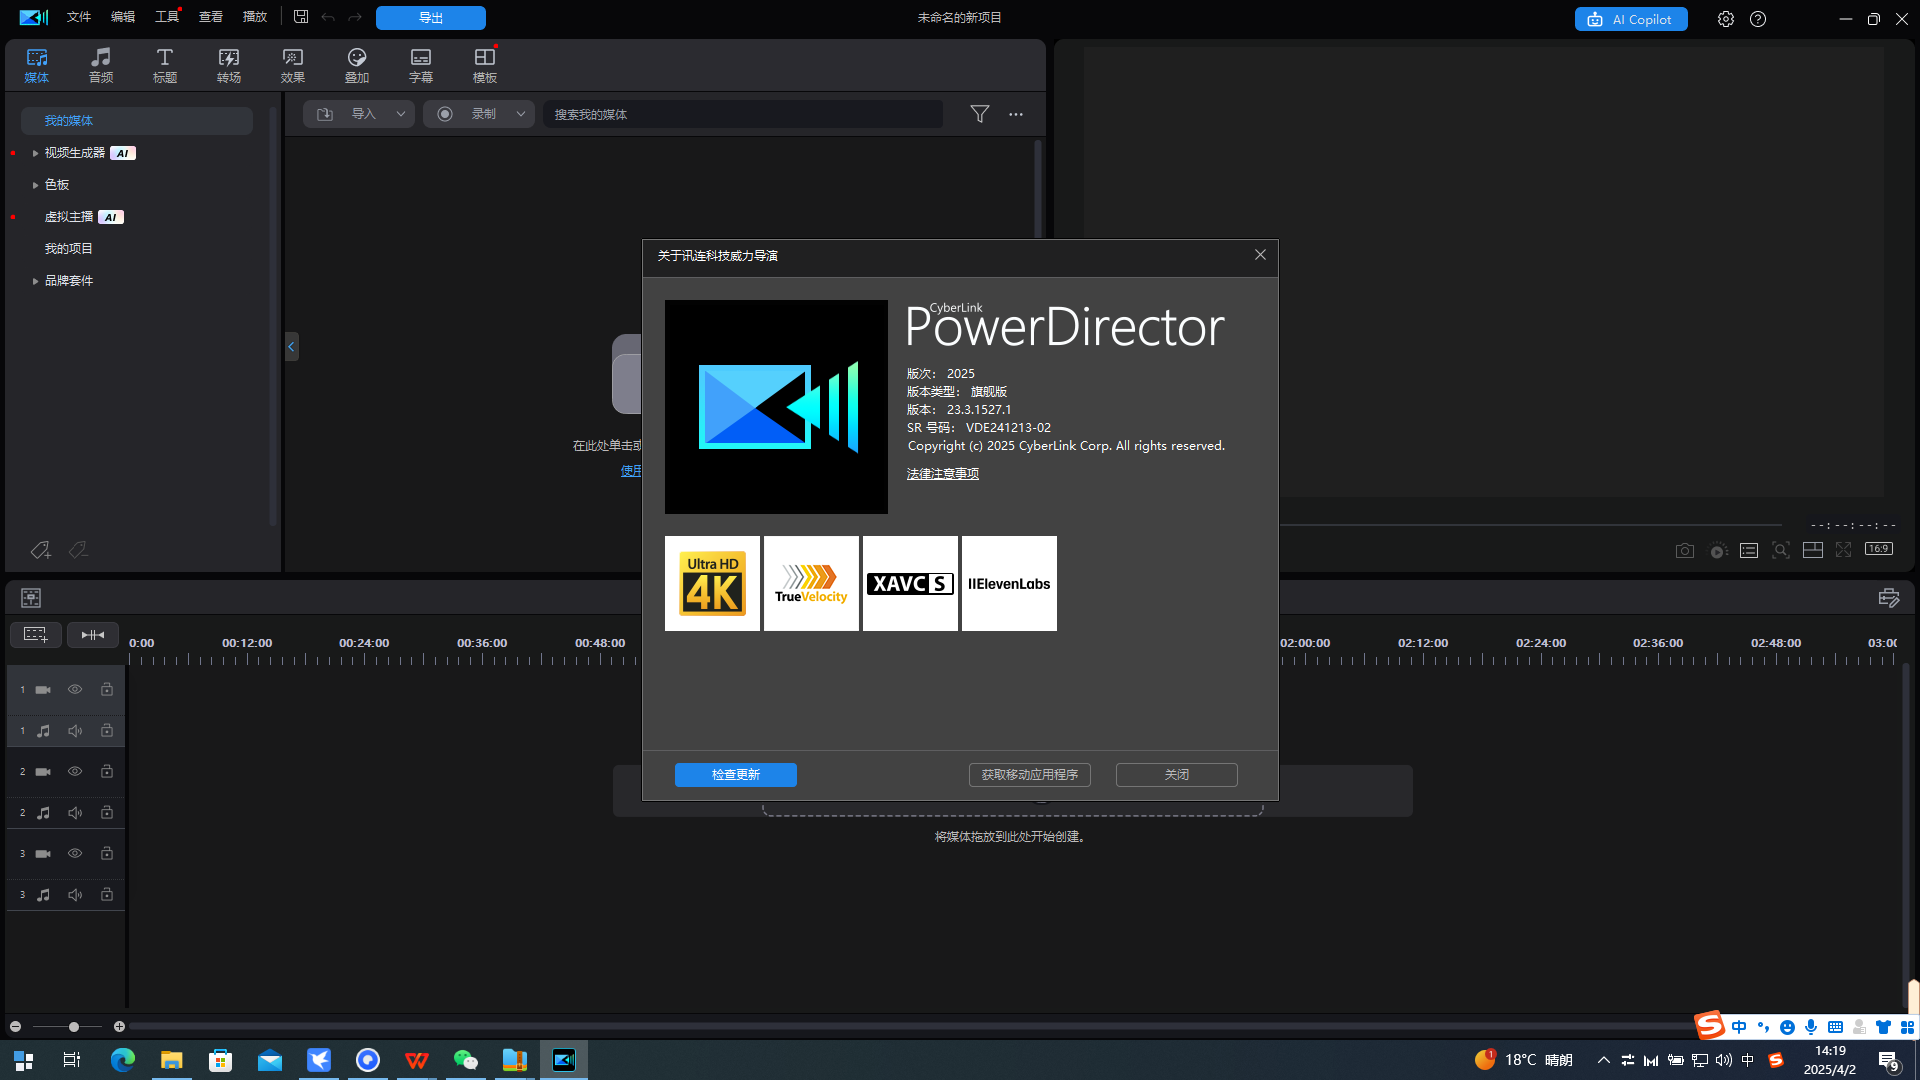The image size is (1920, 1080).
Task: Toggle visibility of video track 1
Action: pyautogui.click(x=75, y=690)
